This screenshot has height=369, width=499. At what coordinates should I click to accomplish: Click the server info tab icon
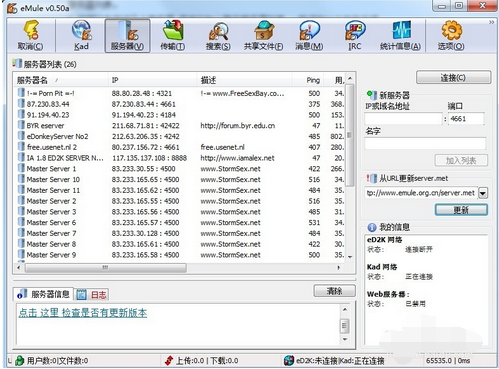click(x=22, y=294)
